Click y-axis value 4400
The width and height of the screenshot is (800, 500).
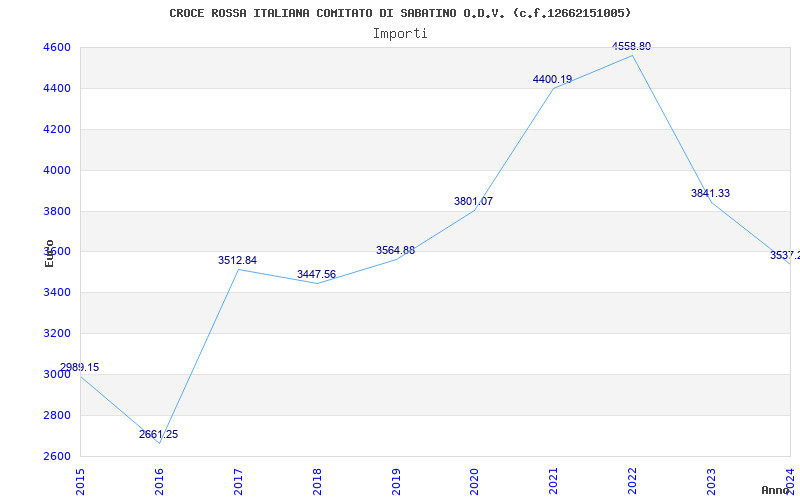pyautogui.click(x=57, y=88)
